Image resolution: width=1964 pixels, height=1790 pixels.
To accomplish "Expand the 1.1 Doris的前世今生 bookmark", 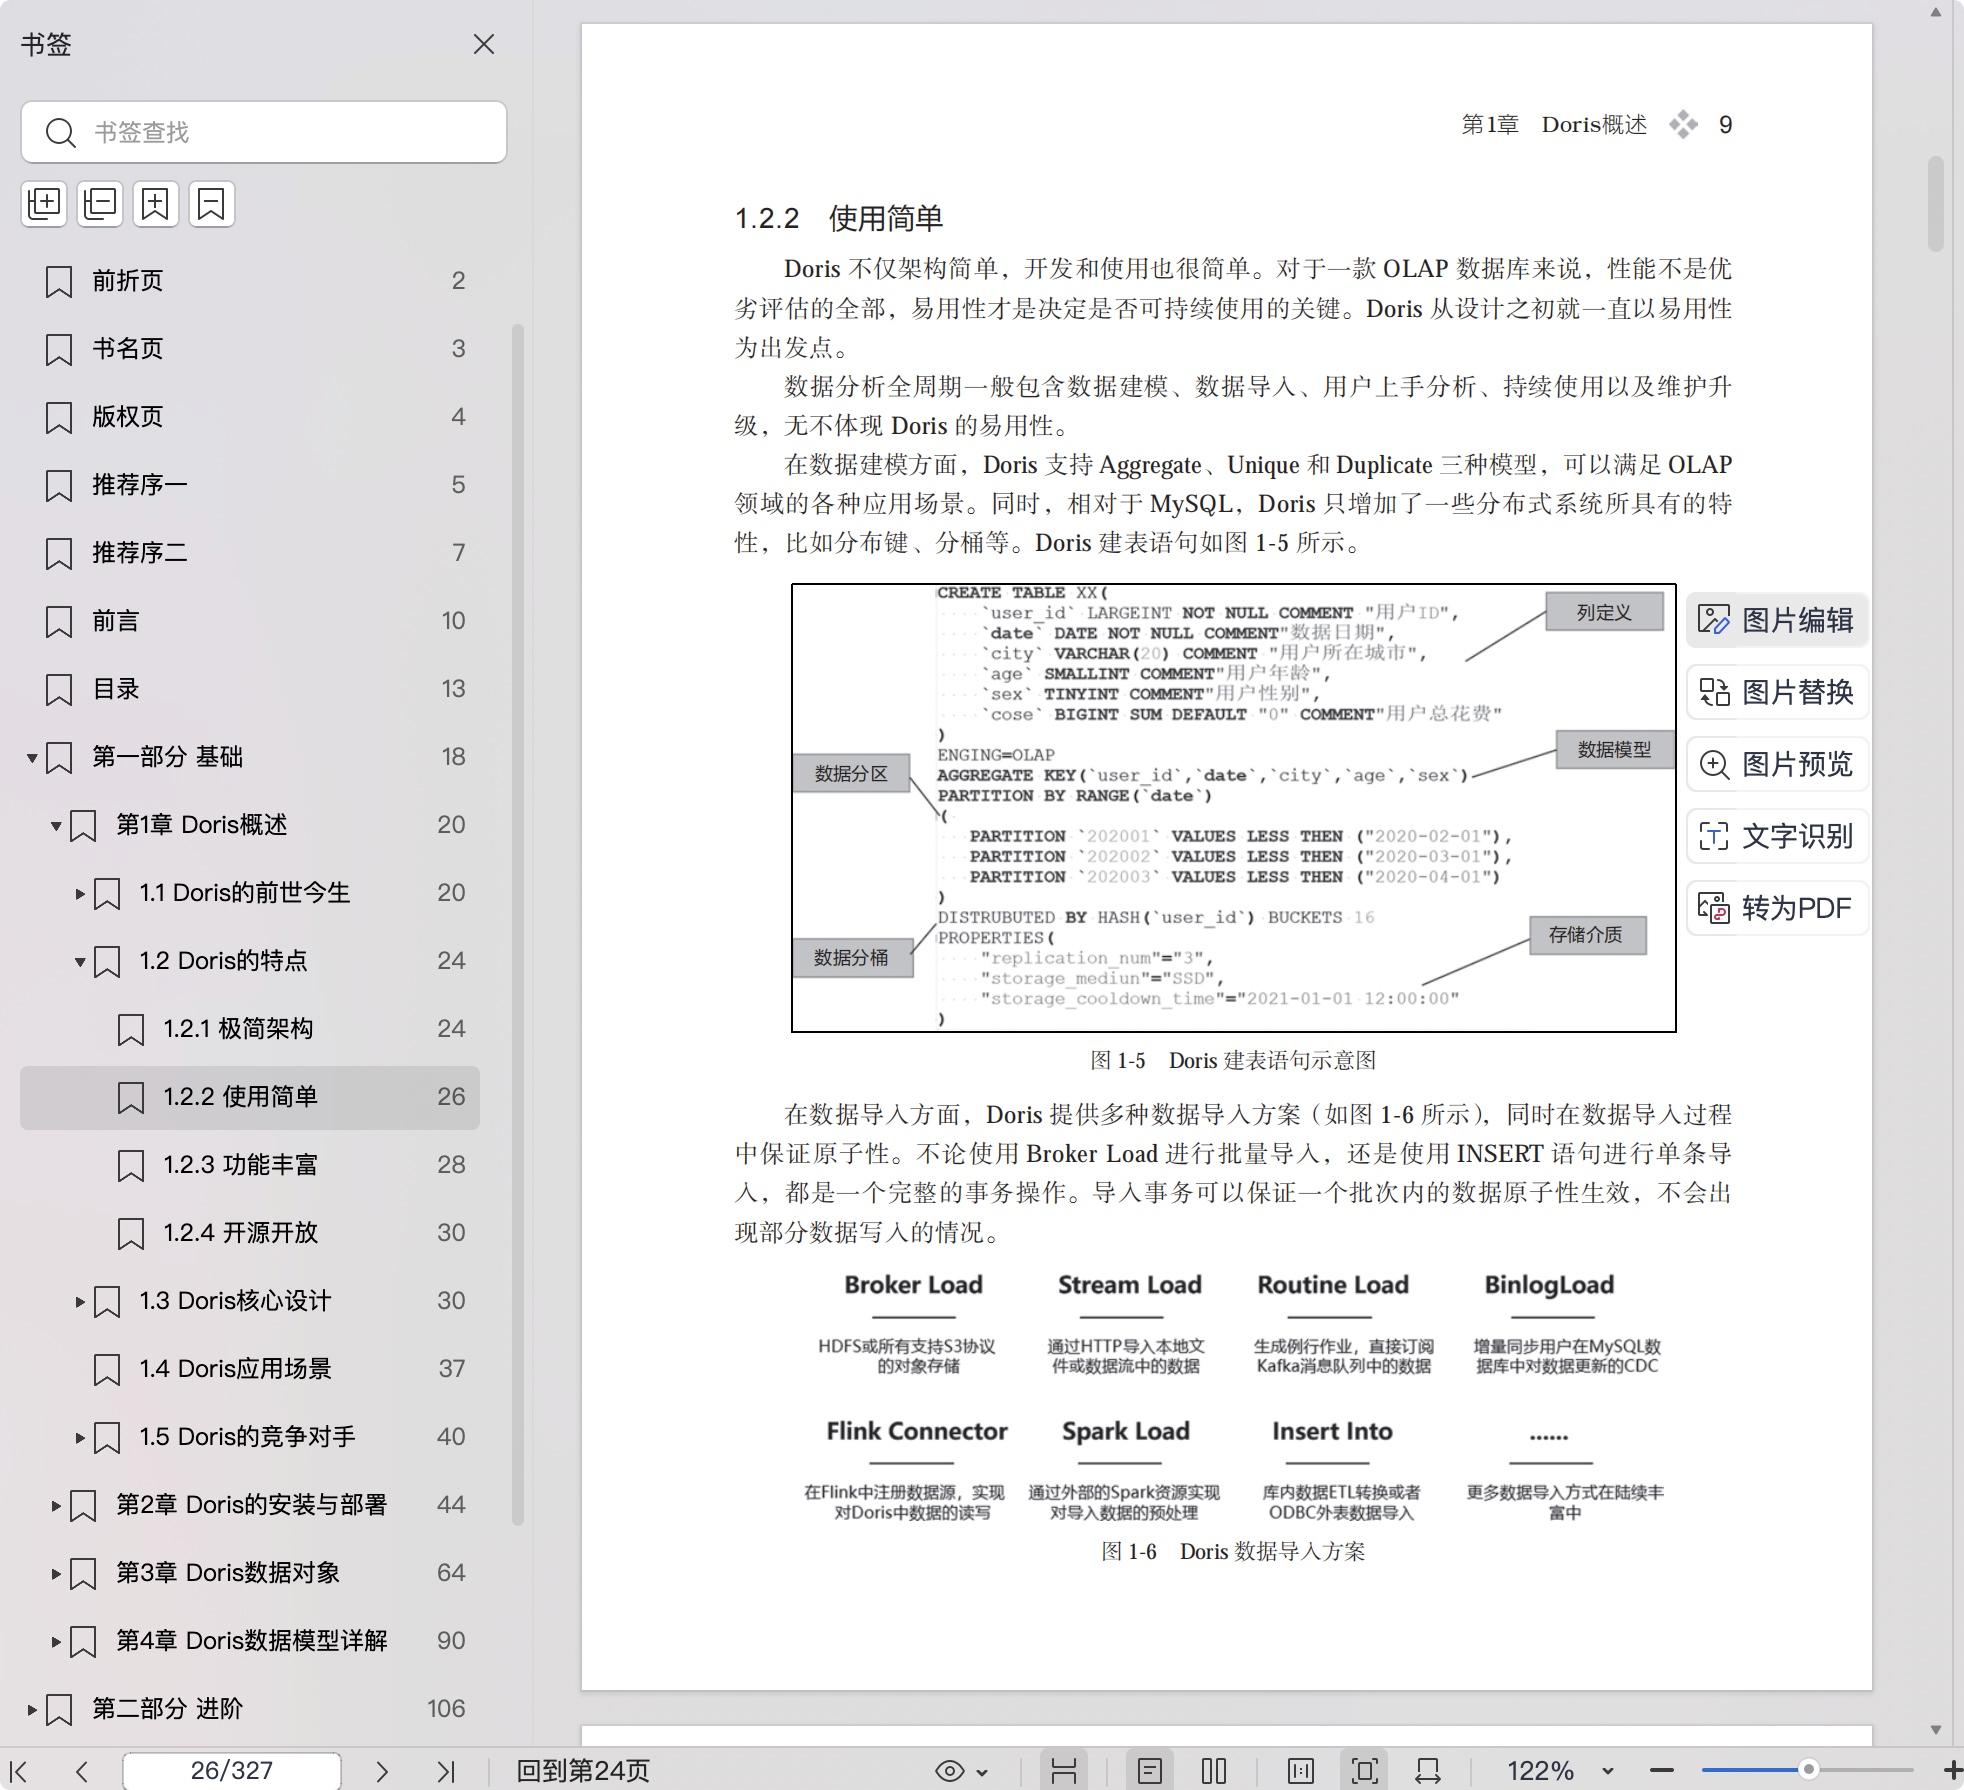I will (80, 894).
